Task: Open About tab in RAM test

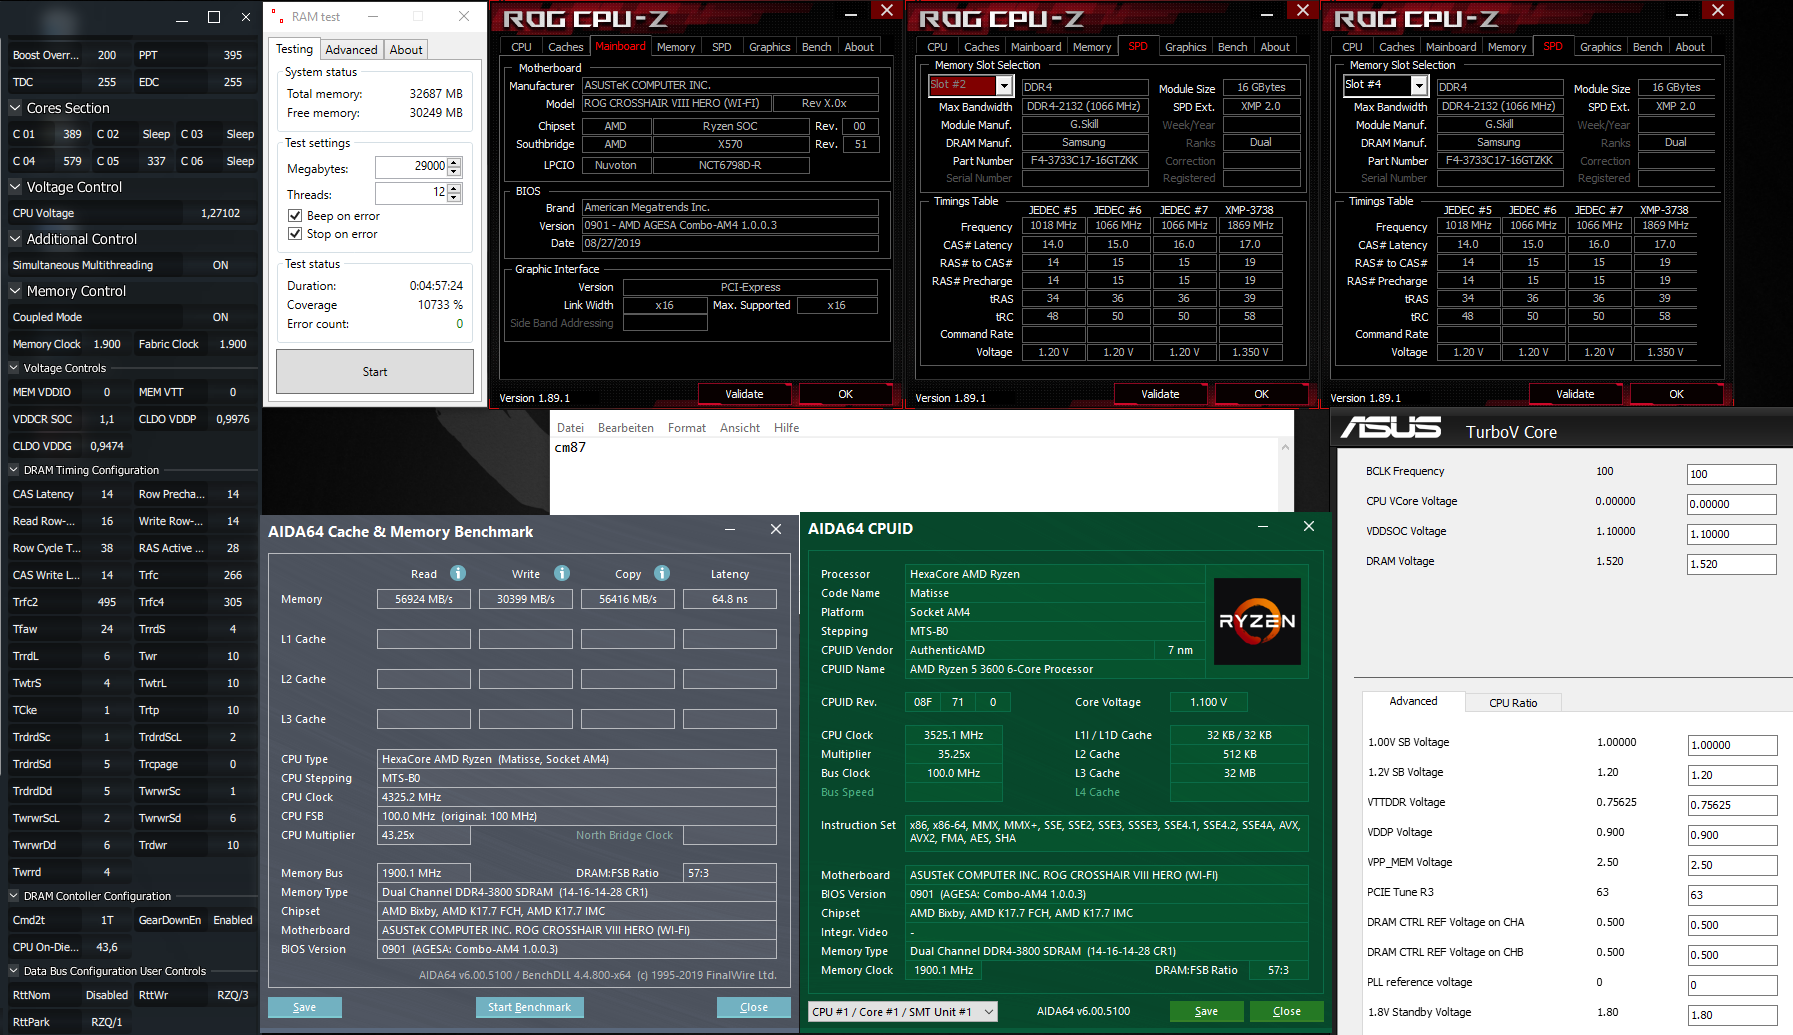Action: click(x=406, y=50)
